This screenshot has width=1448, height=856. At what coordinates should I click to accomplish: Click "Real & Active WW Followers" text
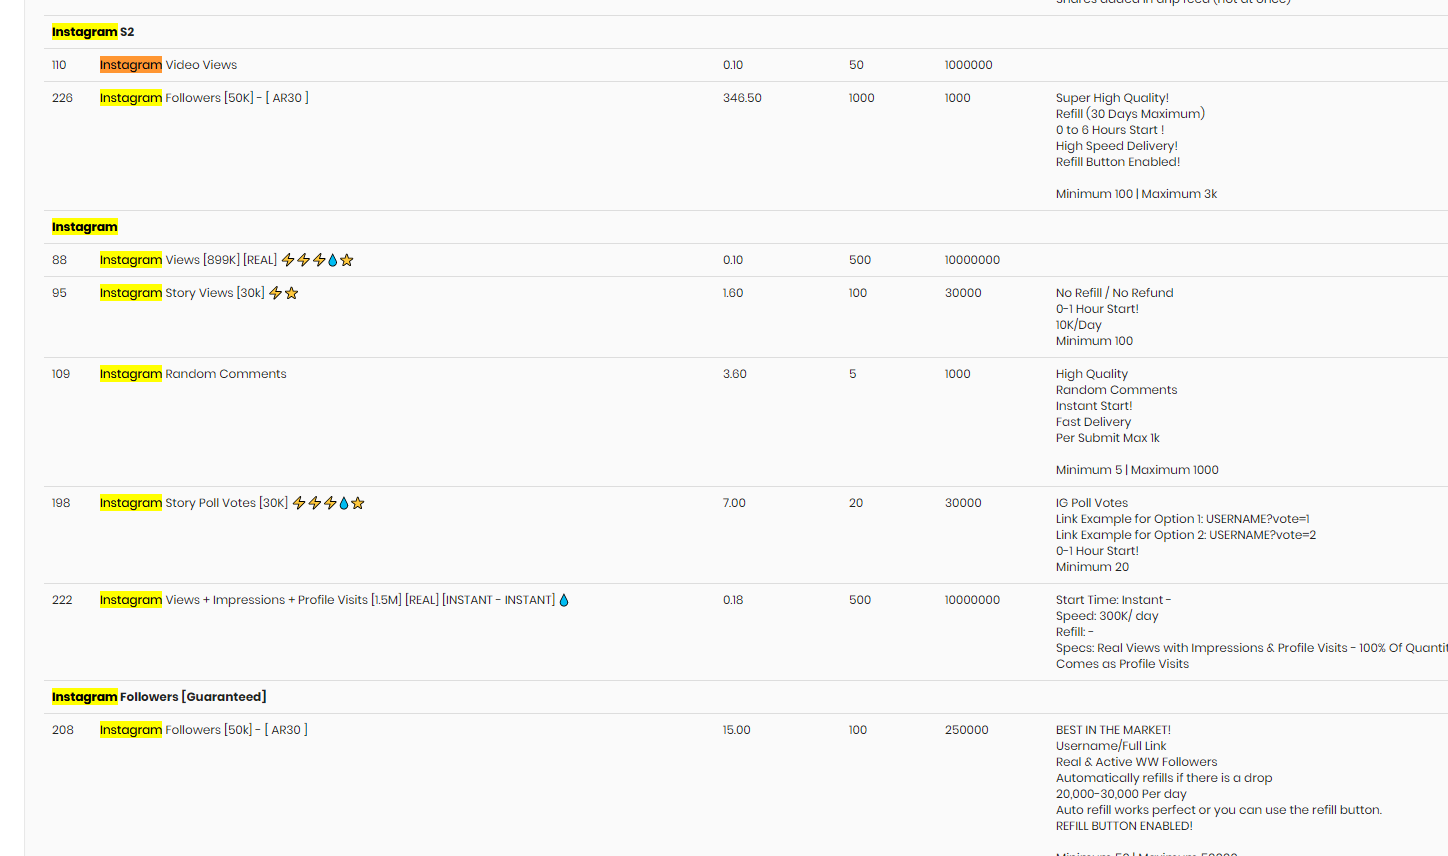(1137, 762)
